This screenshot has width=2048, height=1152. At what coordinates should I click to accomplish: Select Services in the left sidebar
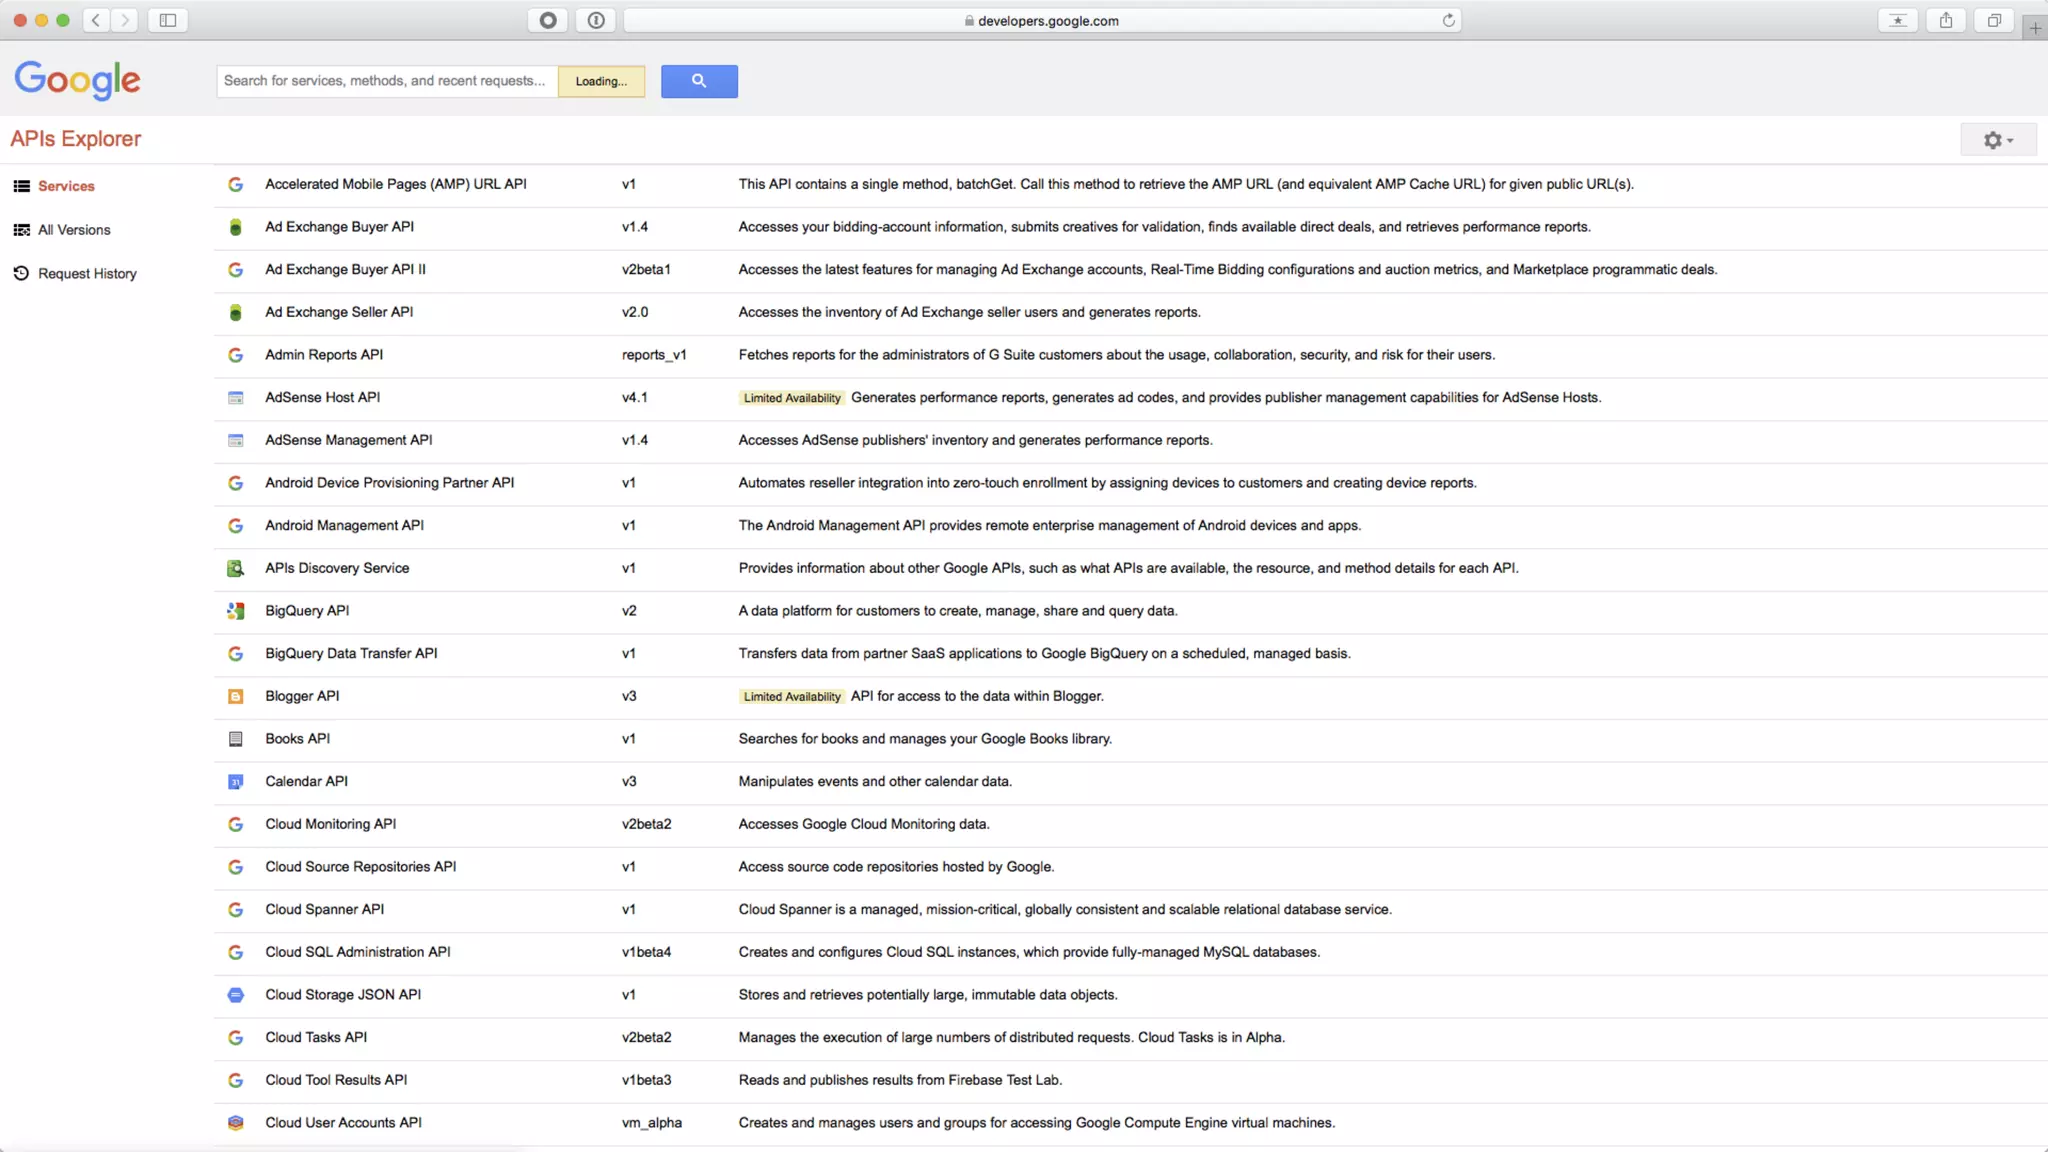click(x=66, y=186)
